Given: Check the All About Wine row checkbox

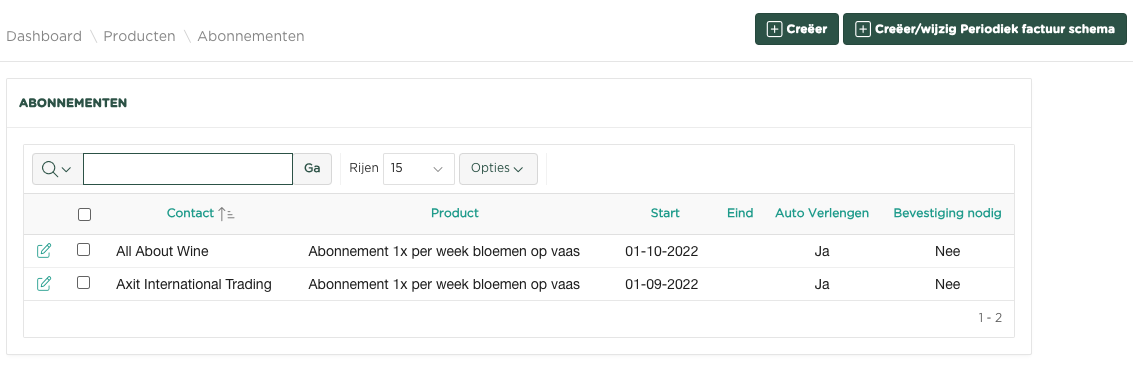Looking at the screenshot, I should tap(84, 250).
